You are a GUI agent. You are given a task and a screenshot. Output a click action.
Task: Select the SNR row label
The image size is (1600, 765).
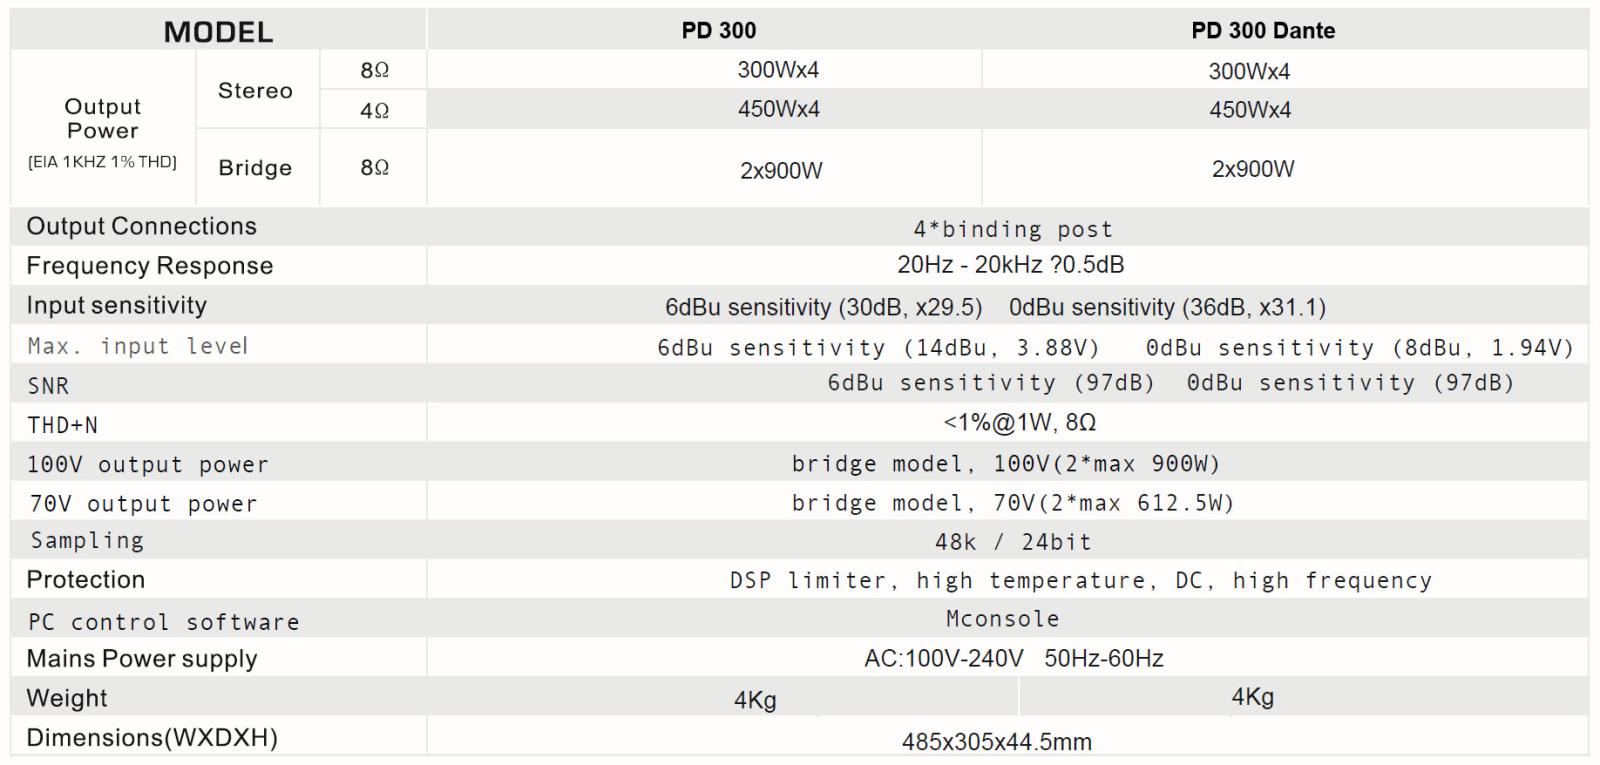[48, 386]
